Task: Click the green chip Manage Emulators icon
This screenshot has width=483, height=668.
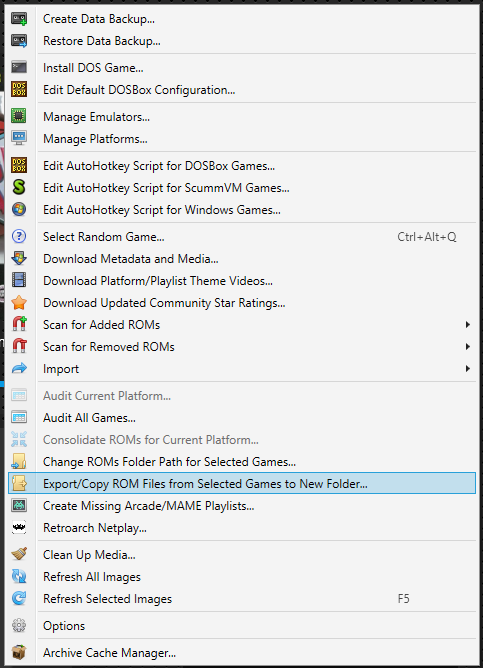Action: [19, 116]
